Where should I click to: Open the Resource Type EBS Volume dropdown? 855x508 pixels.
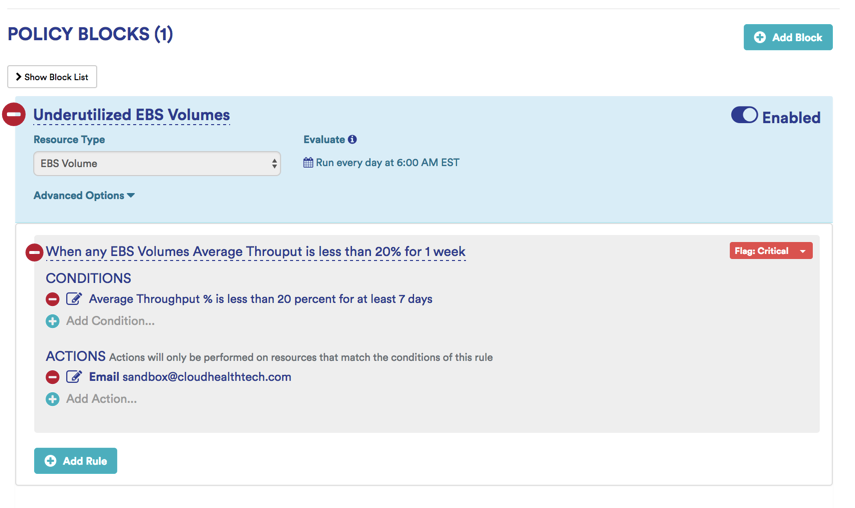157,163
